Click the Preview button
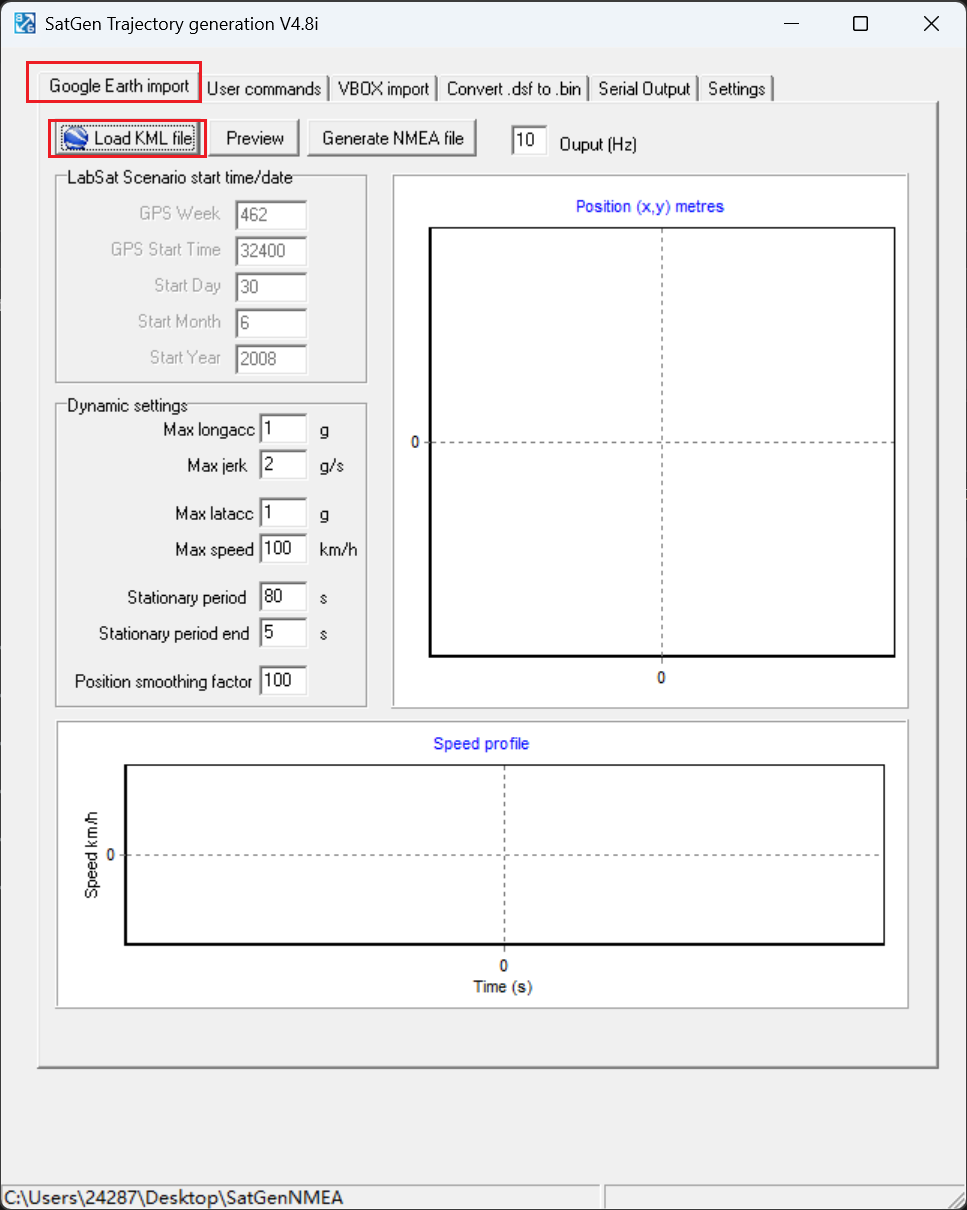 255,138
